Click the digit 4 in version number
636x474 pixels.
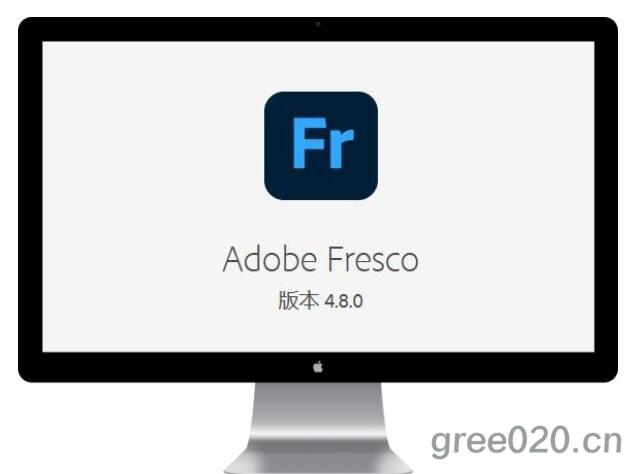click(x=329, y=301)
